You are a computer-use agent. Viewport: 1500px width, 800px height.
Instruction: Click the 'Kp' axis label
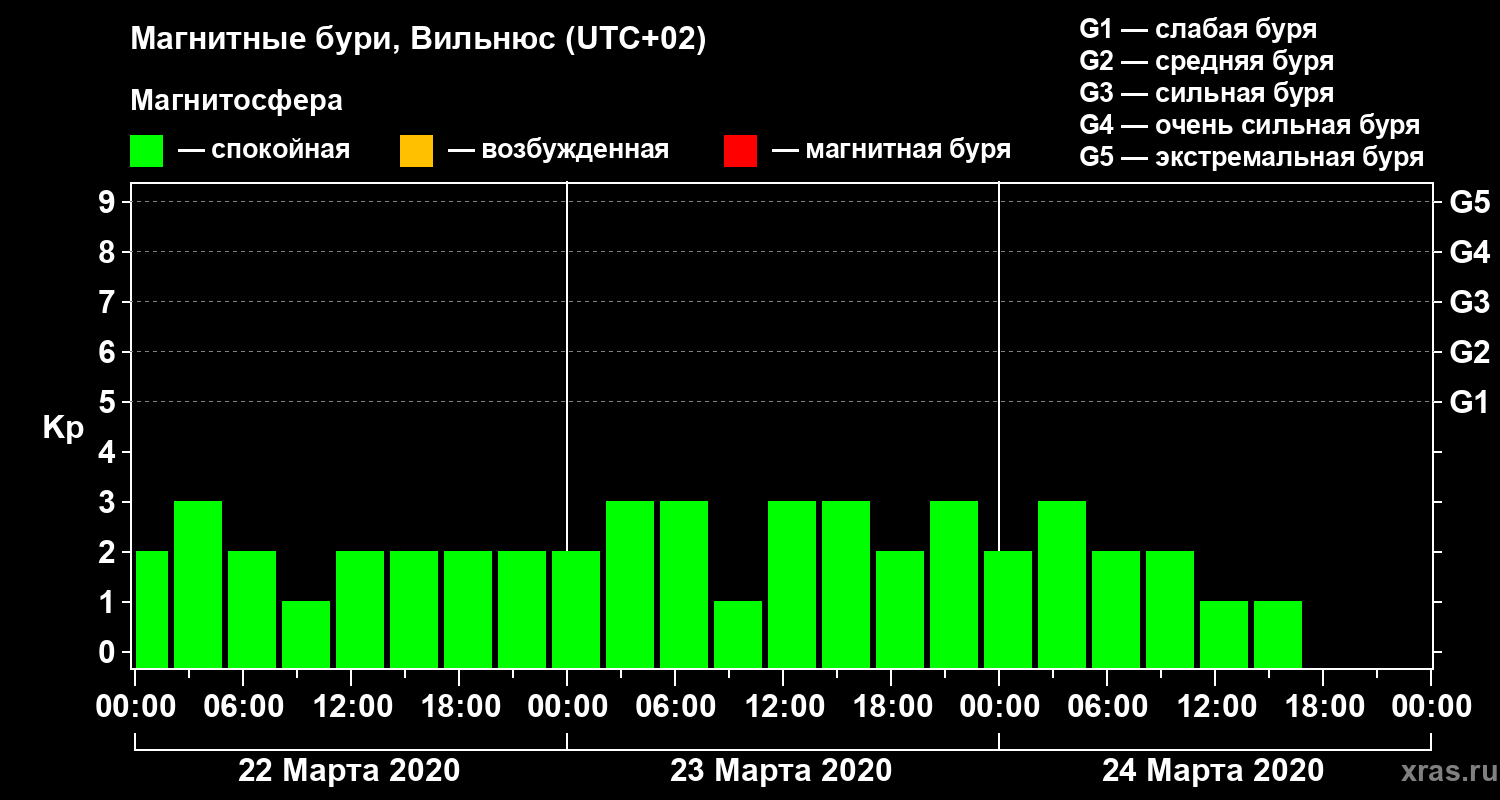point(63,429)
